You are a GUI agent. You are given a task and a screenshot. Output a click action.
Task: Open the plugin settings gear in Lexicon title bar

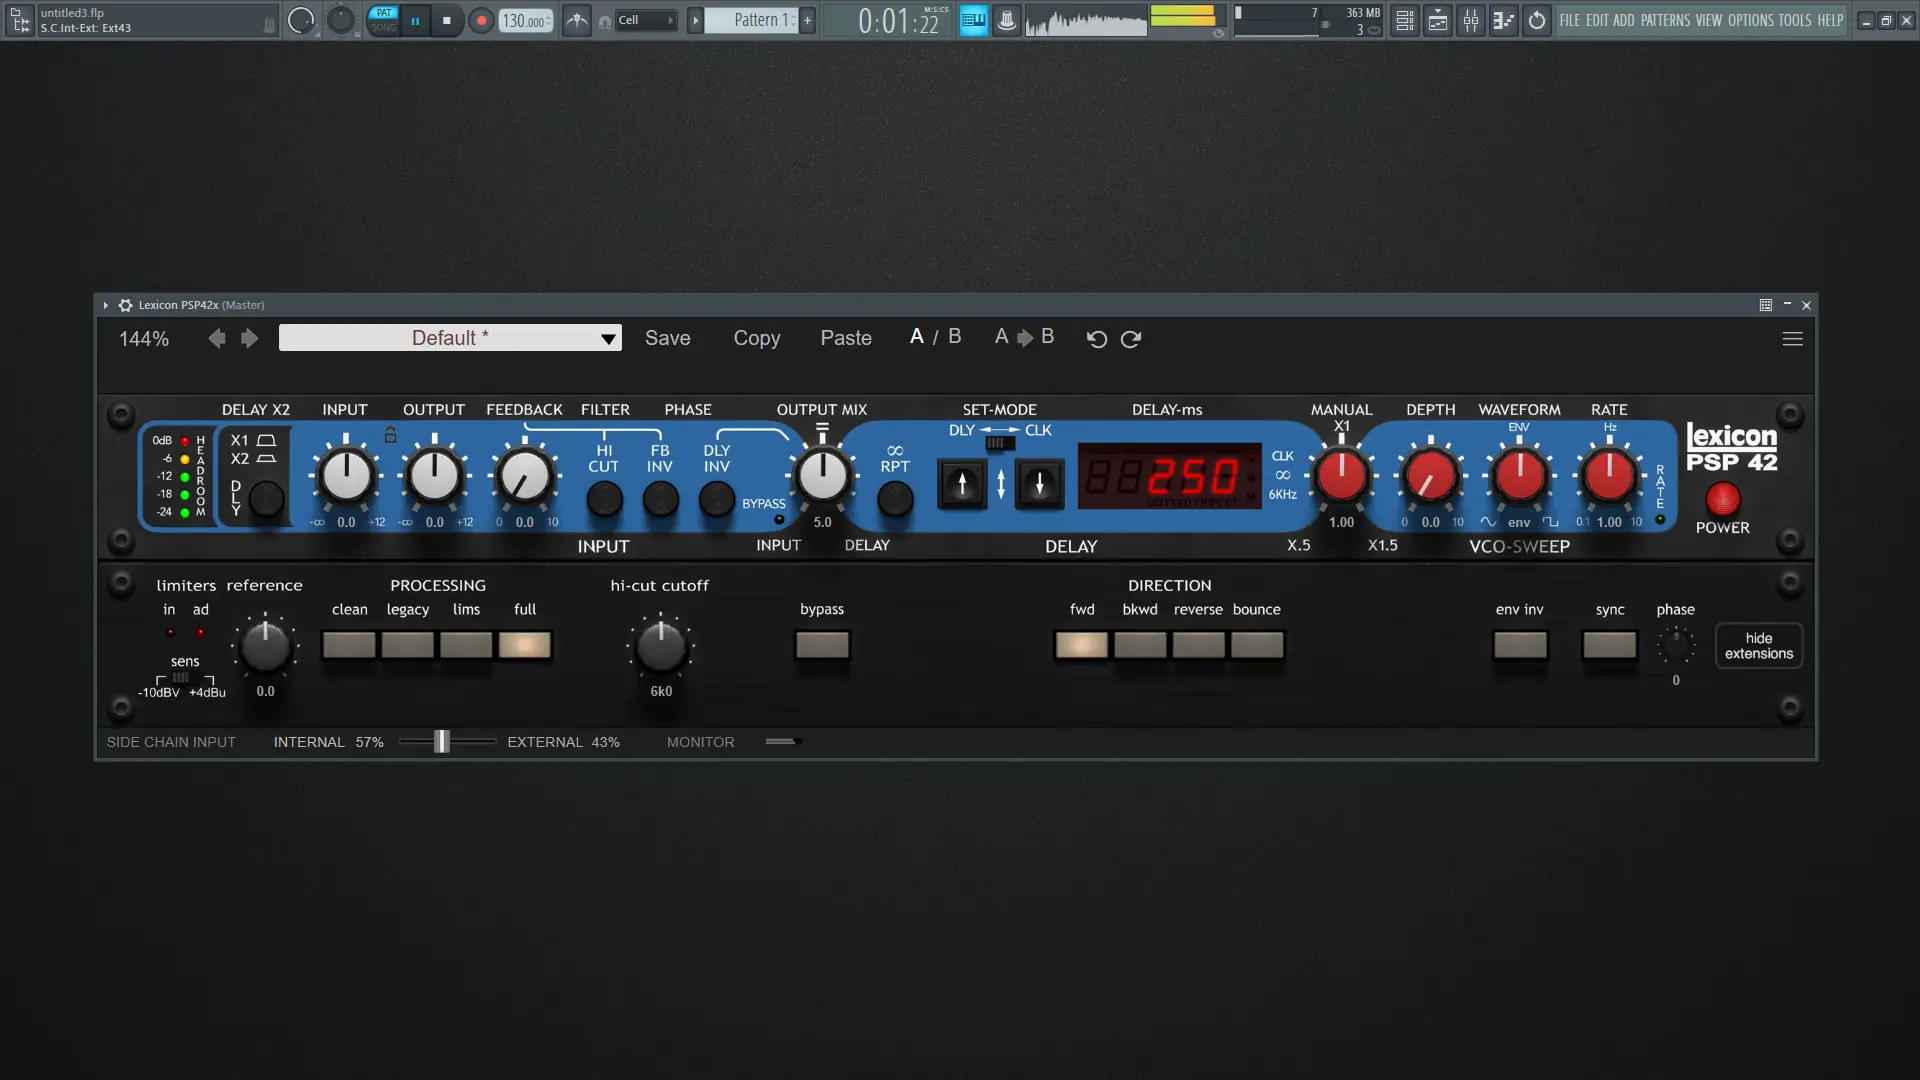point(125,305)
